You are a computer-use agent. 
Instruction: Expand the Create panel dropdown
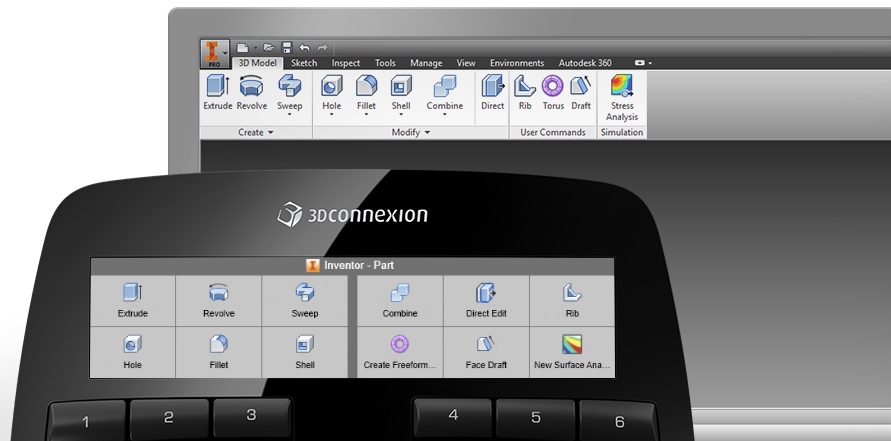[270, 132]
